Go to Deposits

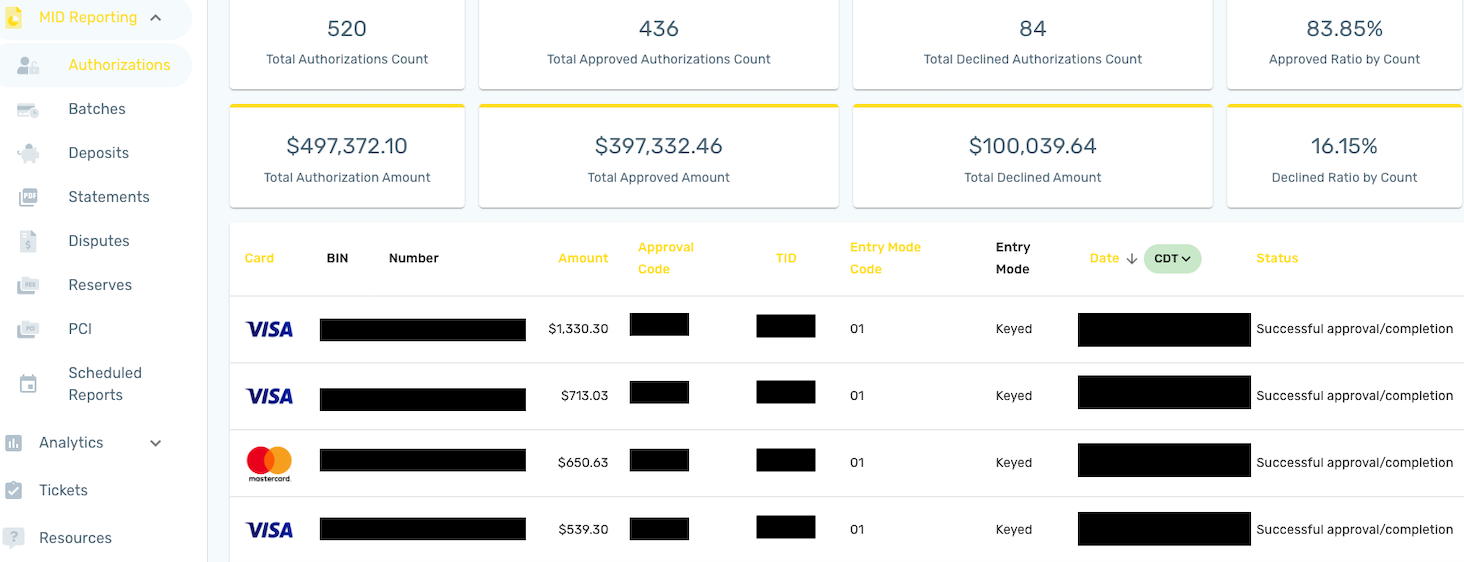[x=99, y=153]
